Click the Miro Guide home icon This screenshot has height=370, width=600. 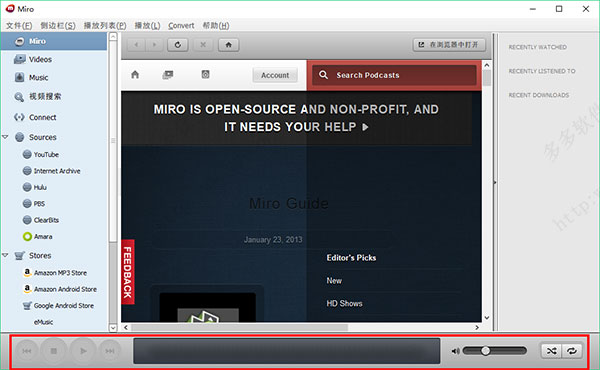pos(135,75)
